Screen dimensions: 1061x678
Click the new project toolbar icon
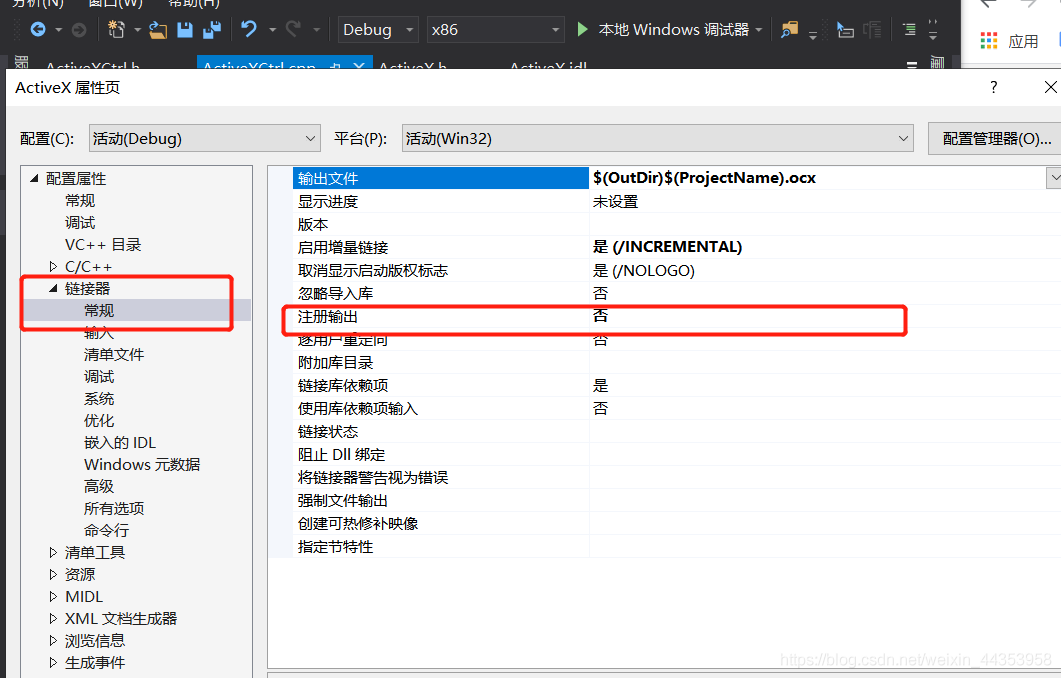[116, 30]
